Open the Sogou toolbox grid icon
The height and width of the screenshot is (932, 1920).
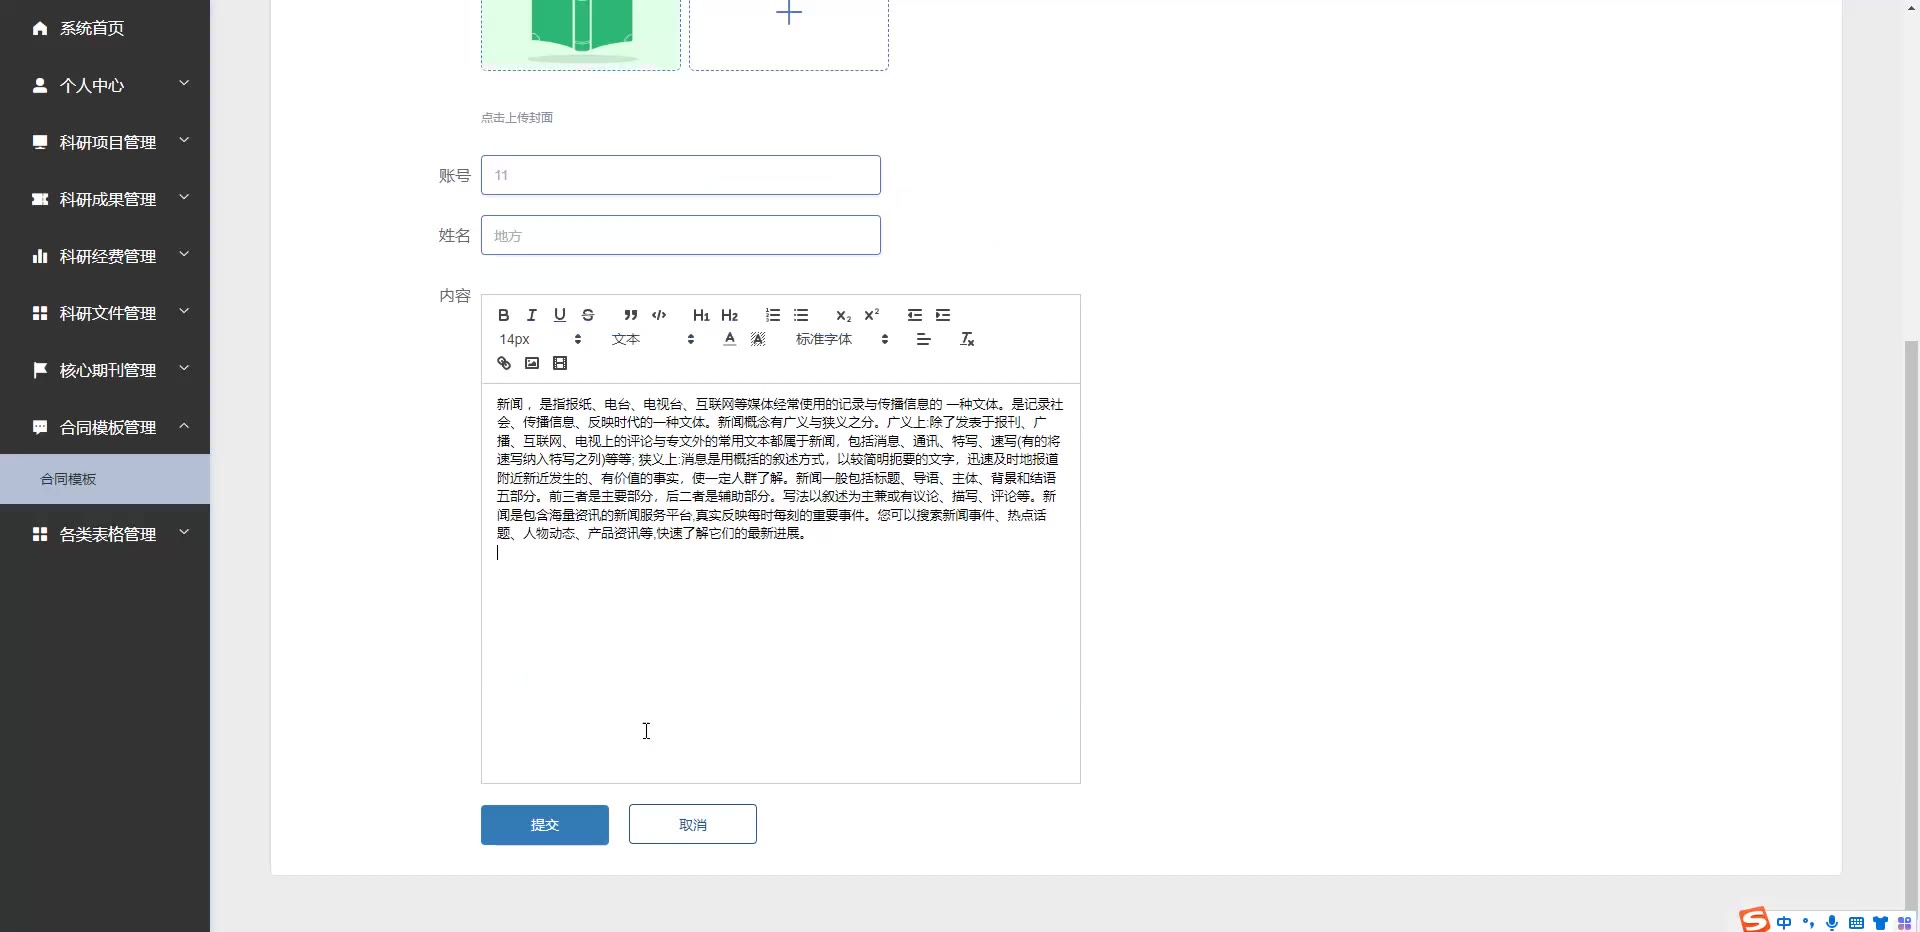point(1905,923)
